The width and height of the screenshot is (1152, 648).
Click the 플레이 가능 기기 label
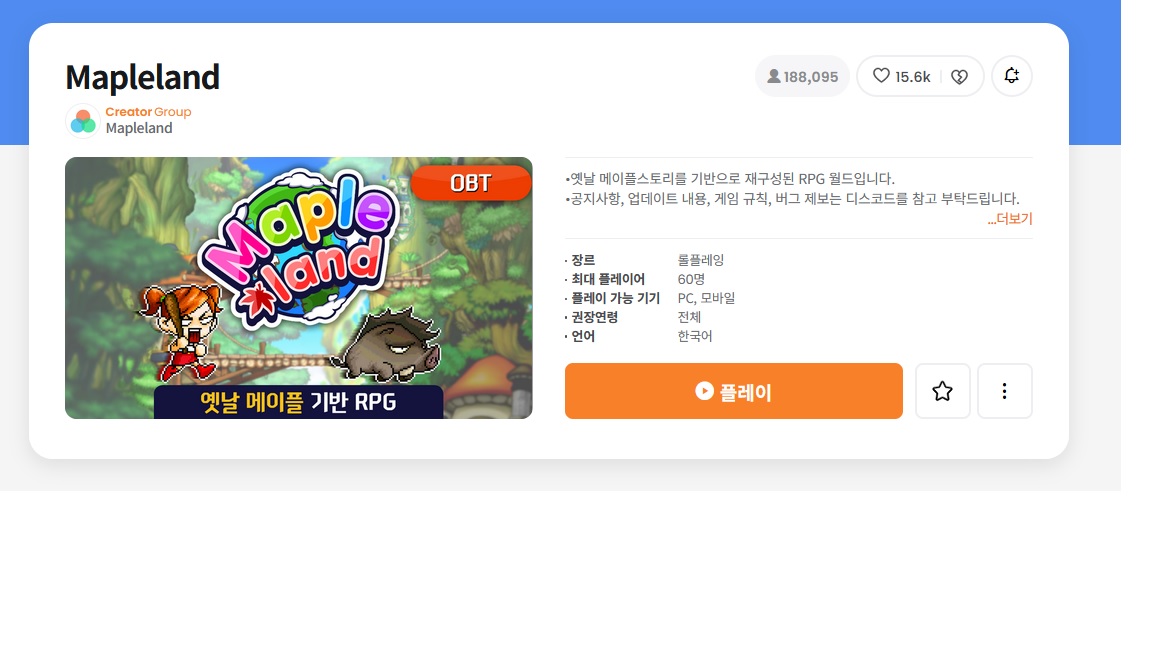(616, 298)
